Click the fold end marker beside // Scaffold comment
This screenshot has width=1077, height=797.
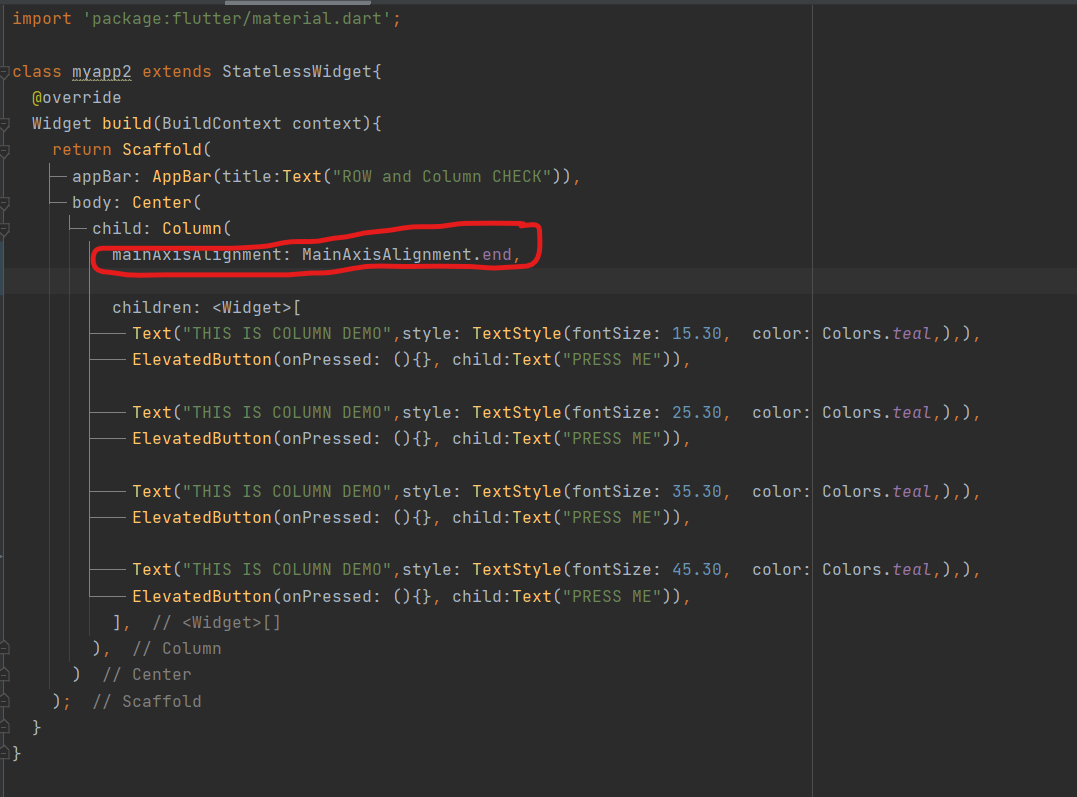[3, 701]
